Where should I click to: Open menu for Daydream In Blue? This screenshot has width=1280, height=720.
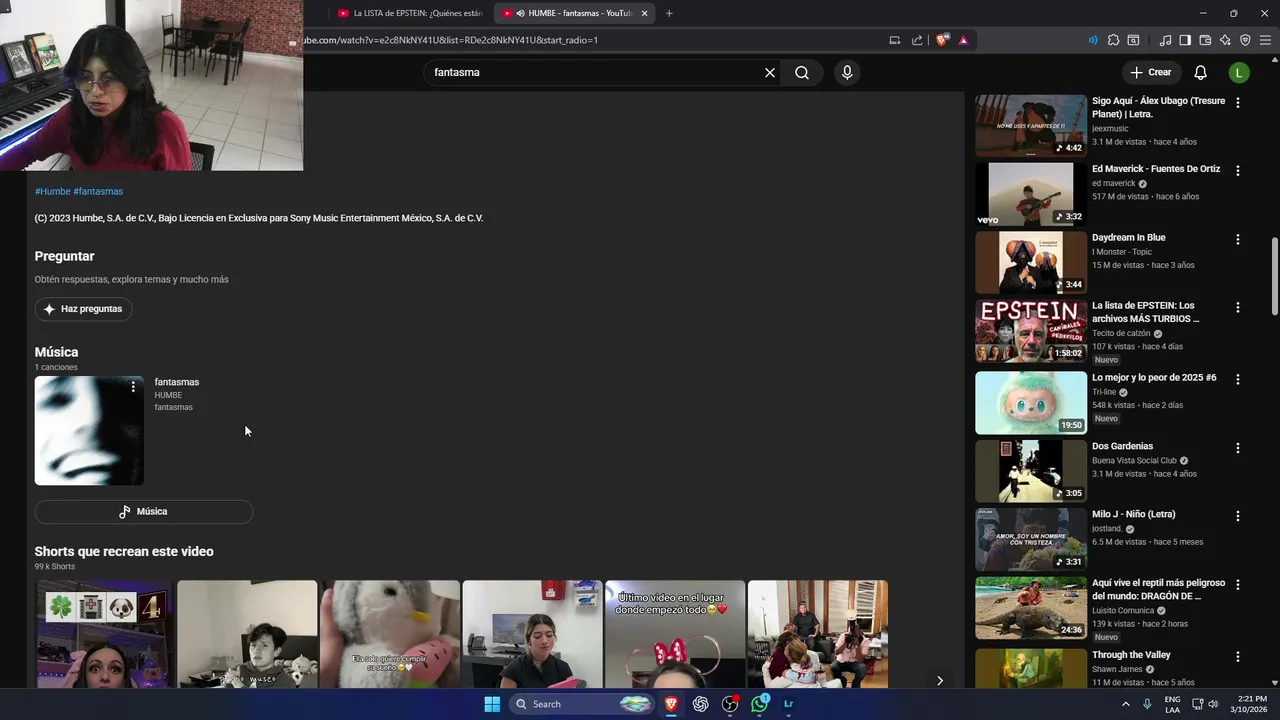click(1238, 240)
